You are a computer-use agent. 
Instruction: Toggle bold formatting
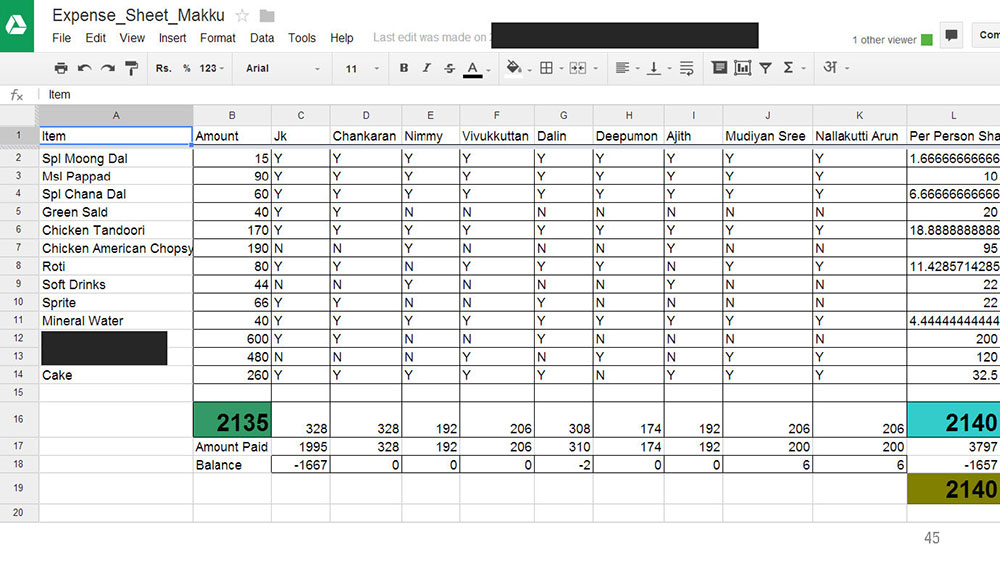[404, 68]
